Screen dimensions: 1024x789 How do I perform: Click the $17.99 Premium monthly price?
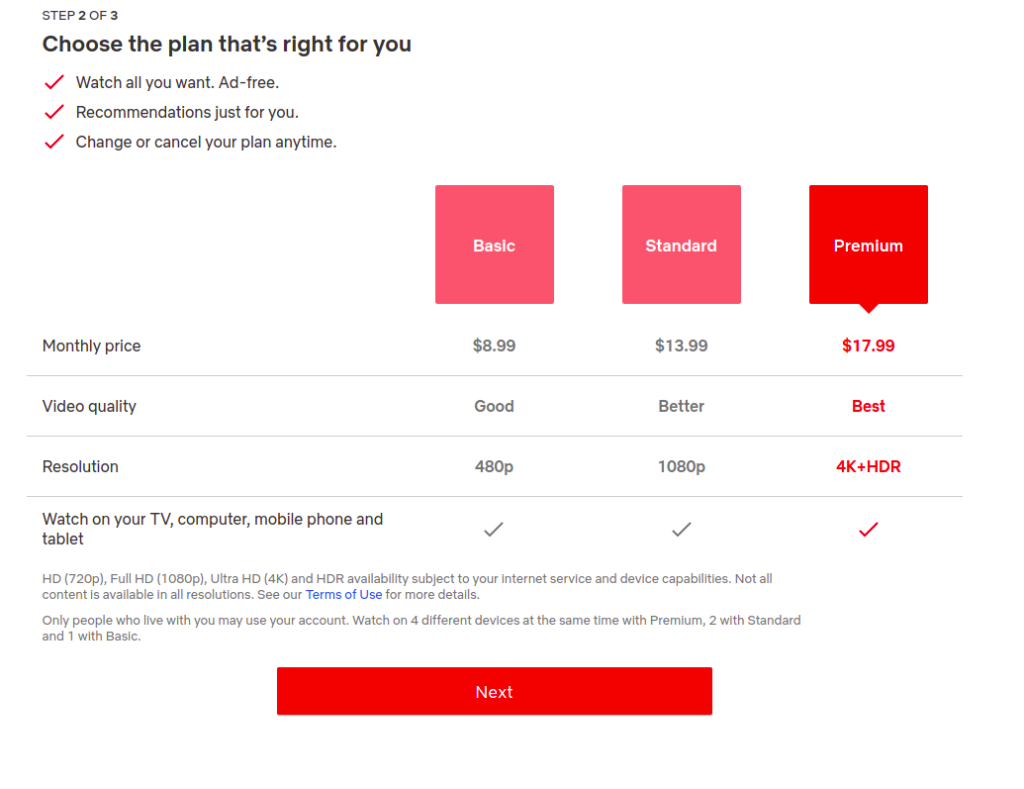pos(868,346)
